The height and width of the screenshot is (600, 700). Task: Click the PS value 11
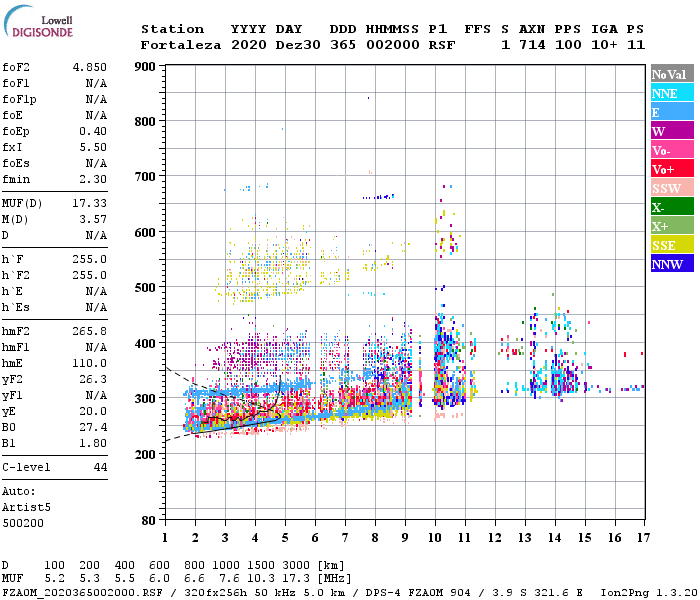[636, 45]
